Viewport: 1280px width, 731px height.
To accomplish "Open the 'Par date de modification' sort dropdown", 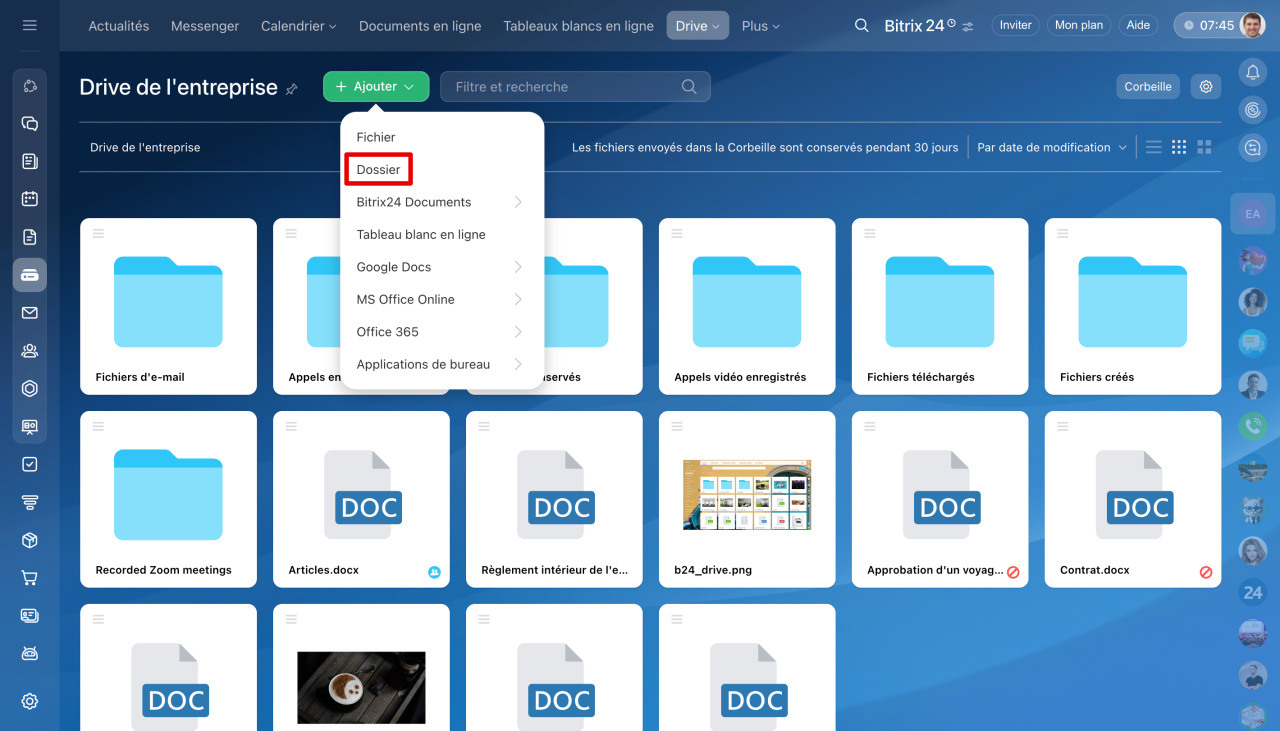I will (1052, 147).
